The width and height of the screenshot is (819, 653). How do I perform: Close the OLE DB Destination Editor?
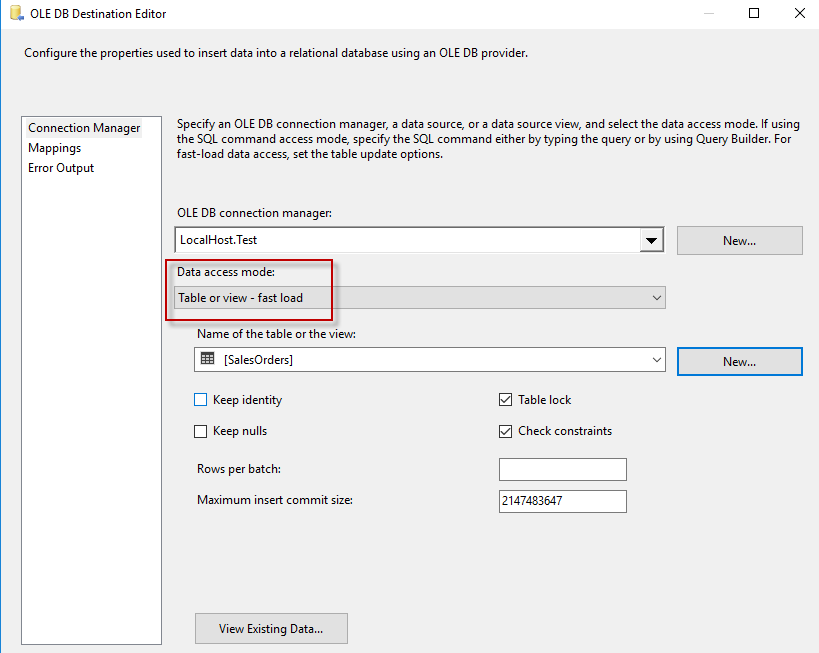click(x=799, y=14)
